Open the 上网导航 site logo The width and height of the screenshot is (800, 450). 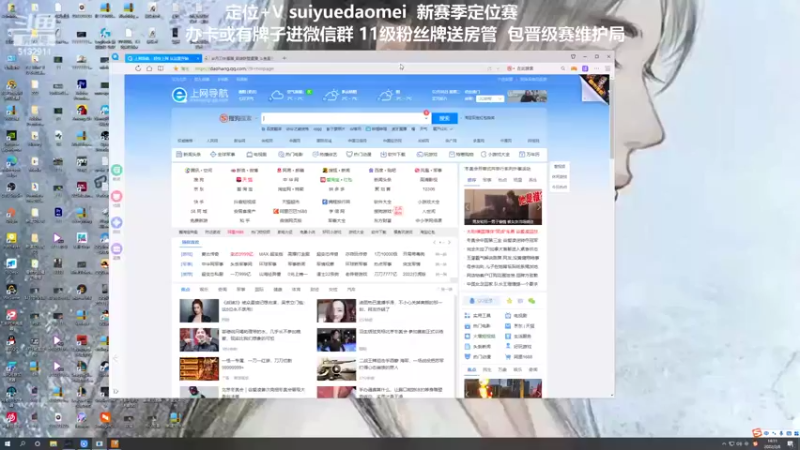click(x=200, y=94)
